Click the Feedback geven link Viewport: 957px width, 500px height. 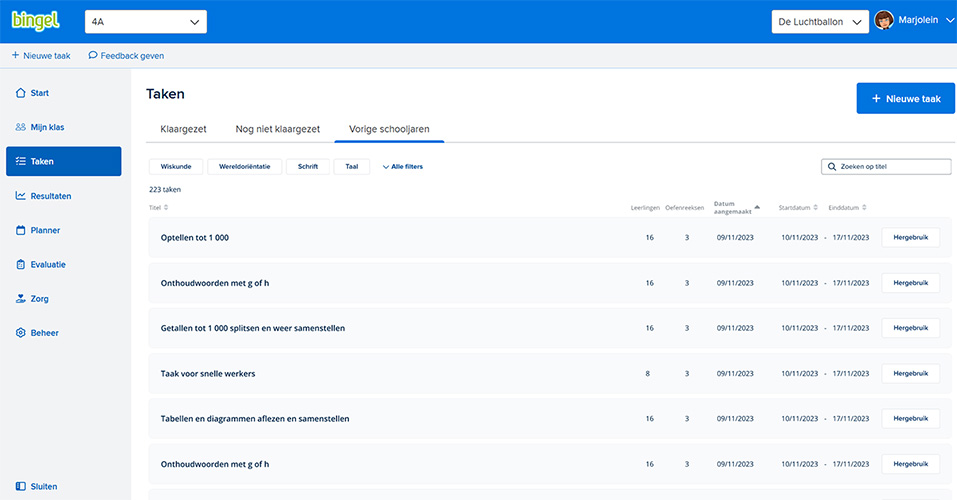pyautogui.click(x=126, y=56)
